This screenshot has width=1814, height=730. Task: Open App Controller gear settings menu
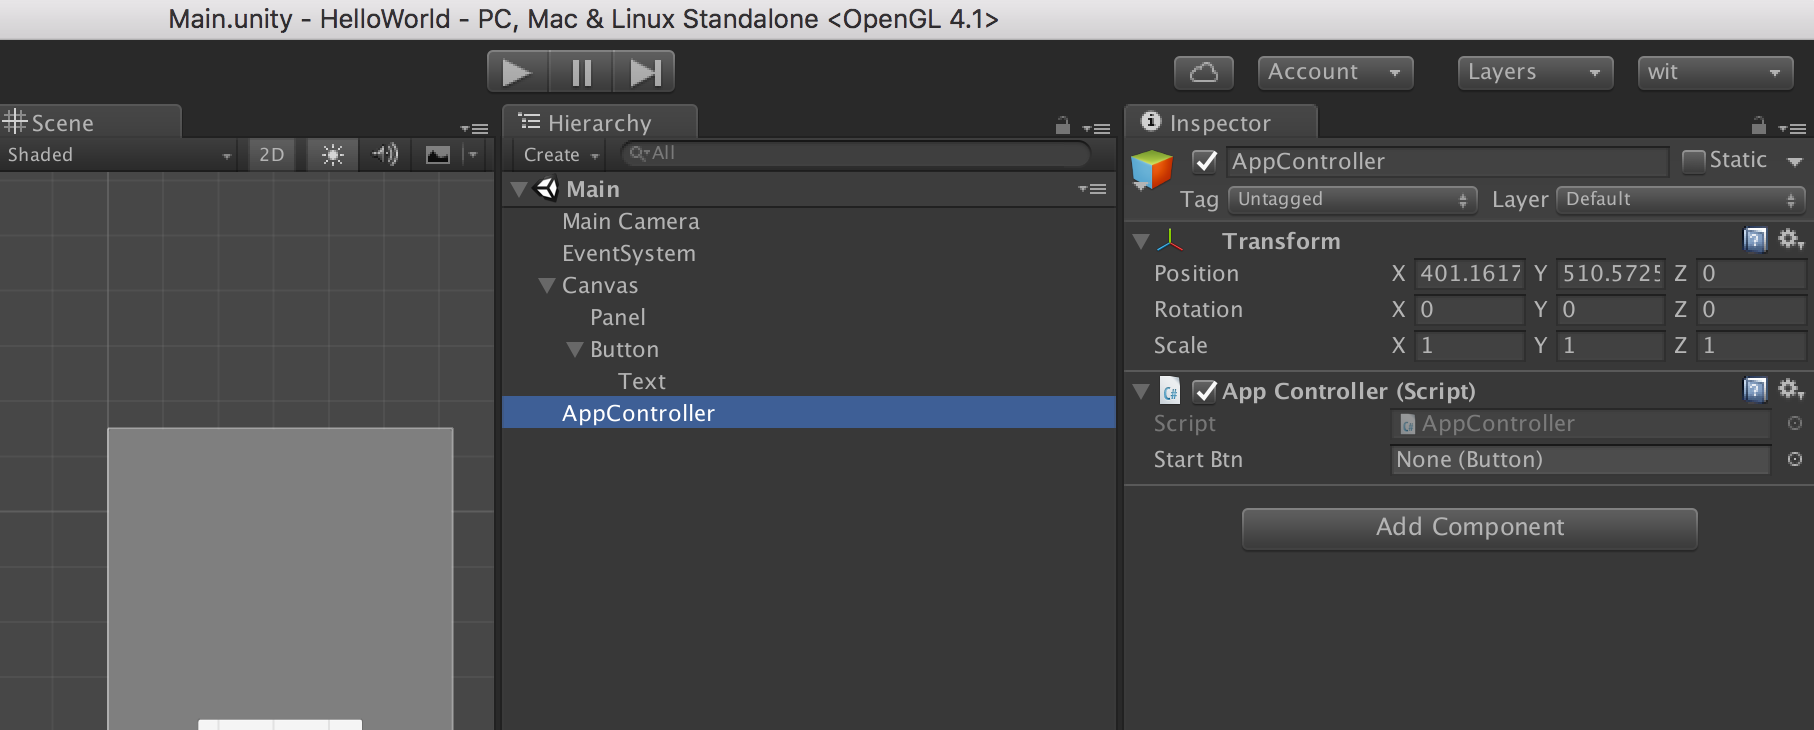point(1791,390)
